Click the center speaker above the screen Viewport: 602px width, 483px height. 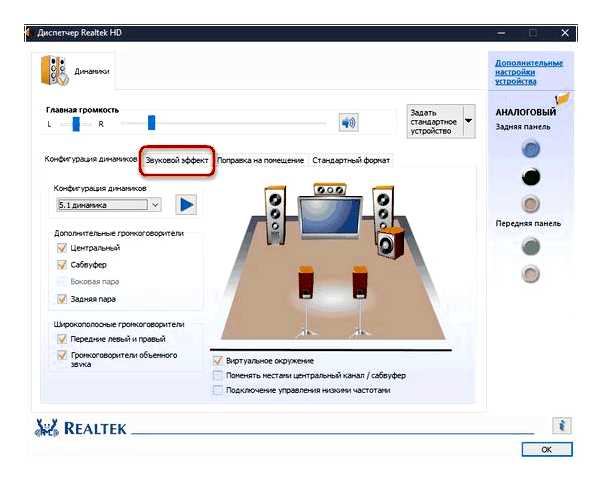[x=330, y=189]
